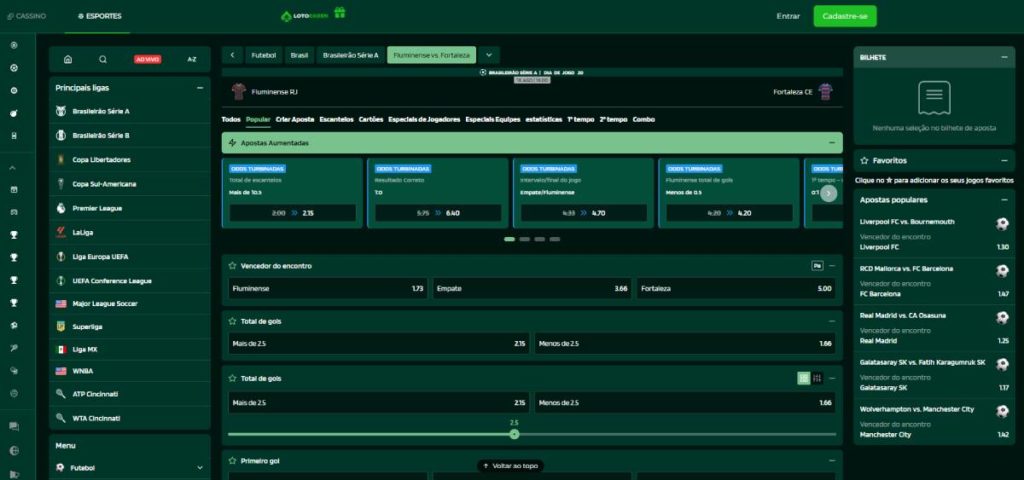Switch to the Todos tab
This screenshot has height=480, width=1024.
(x=231, y=120)
